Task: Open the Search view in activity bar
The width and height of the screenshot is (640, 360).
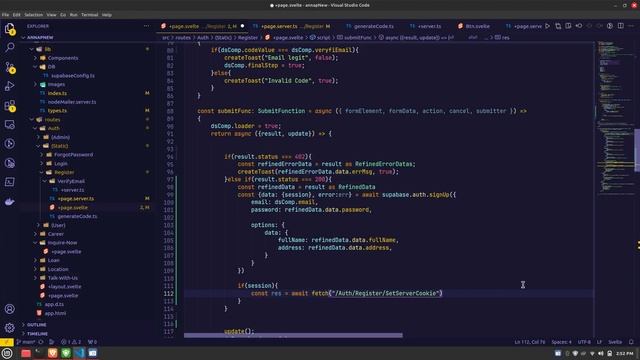Action: coord(10,48)
